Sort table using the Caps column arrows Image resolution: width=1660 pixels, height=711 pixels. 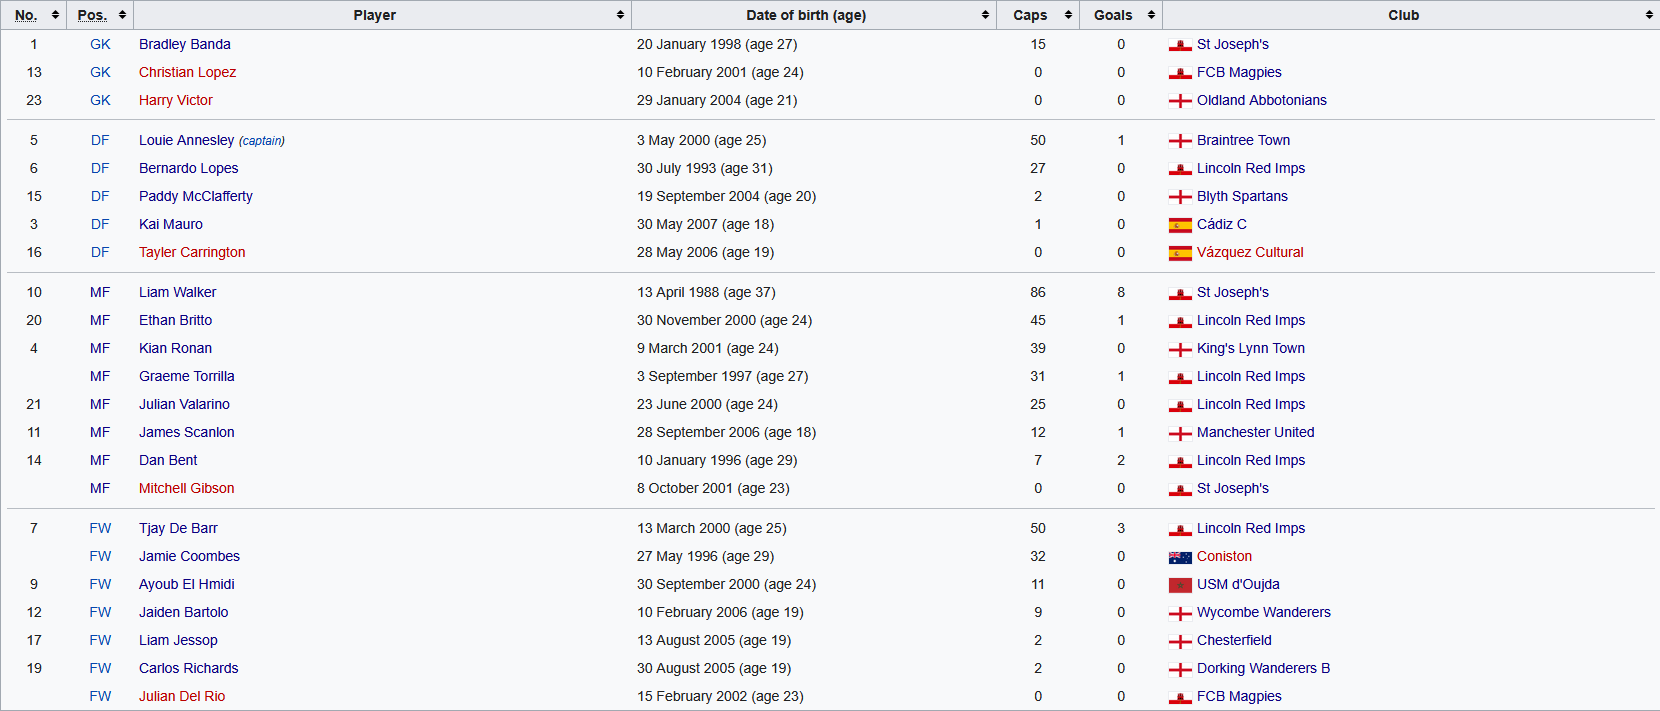click(1068, 15)
